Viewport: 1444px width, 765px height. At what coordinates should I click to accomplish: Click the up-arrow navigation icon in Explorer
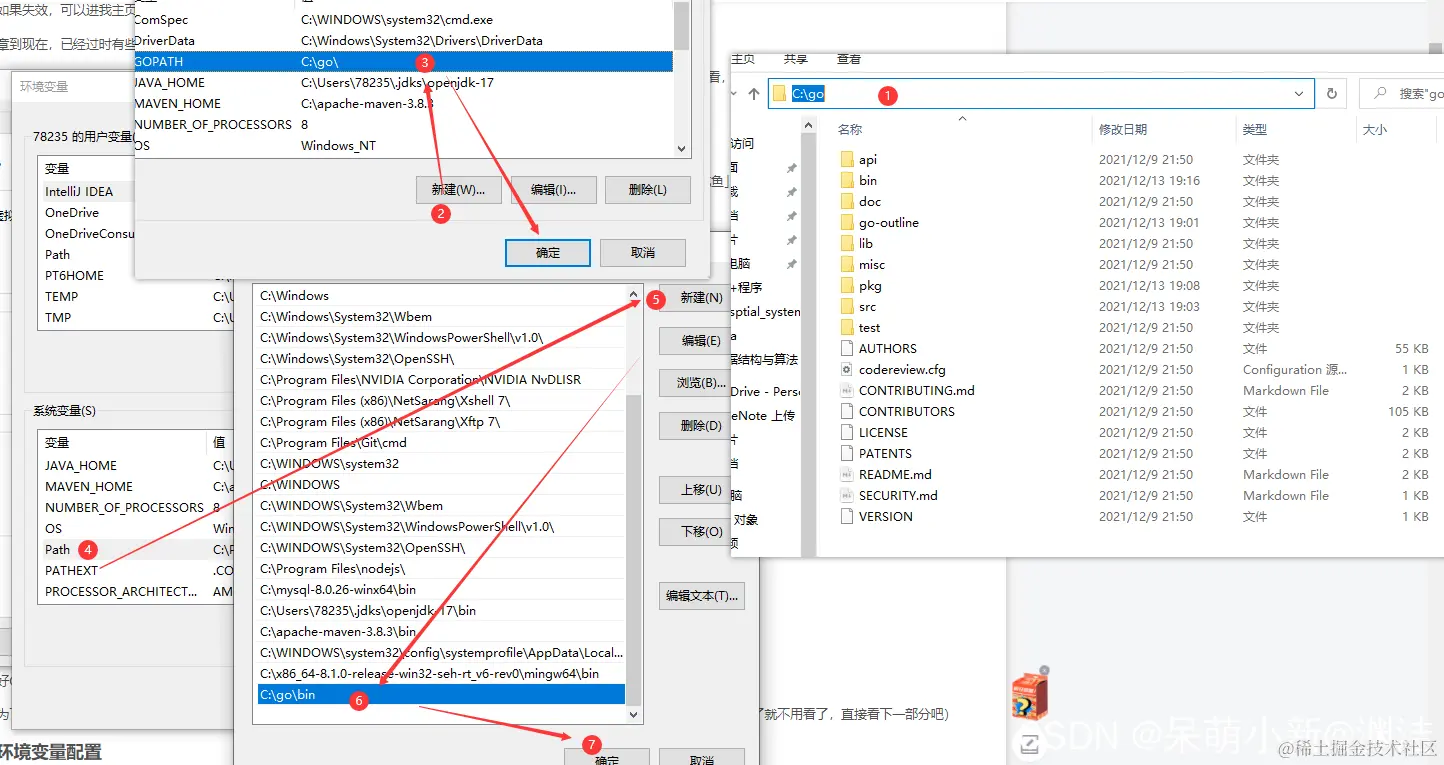click(754, 94)
